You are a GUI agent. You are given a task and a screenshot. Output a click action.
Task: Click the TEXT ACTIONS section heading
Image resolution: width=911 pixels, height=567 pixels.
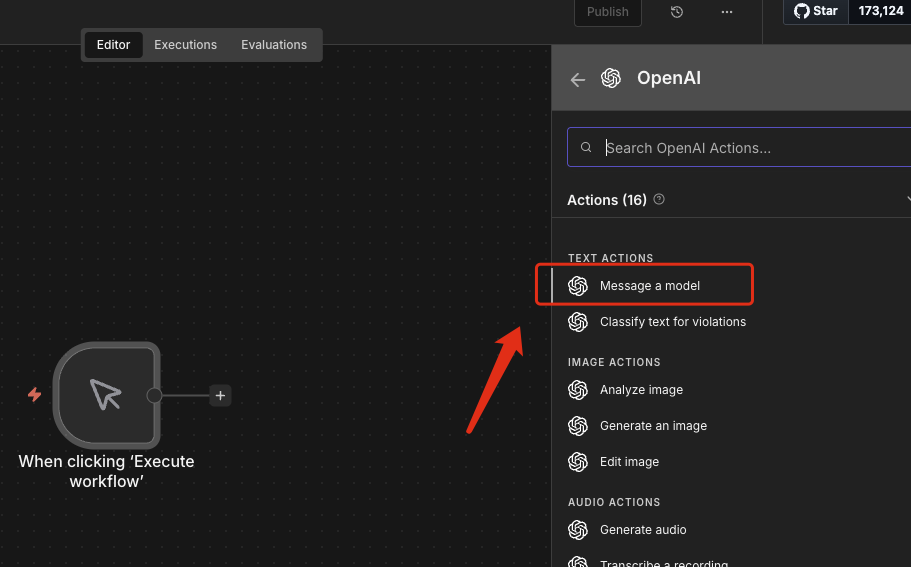610,258
